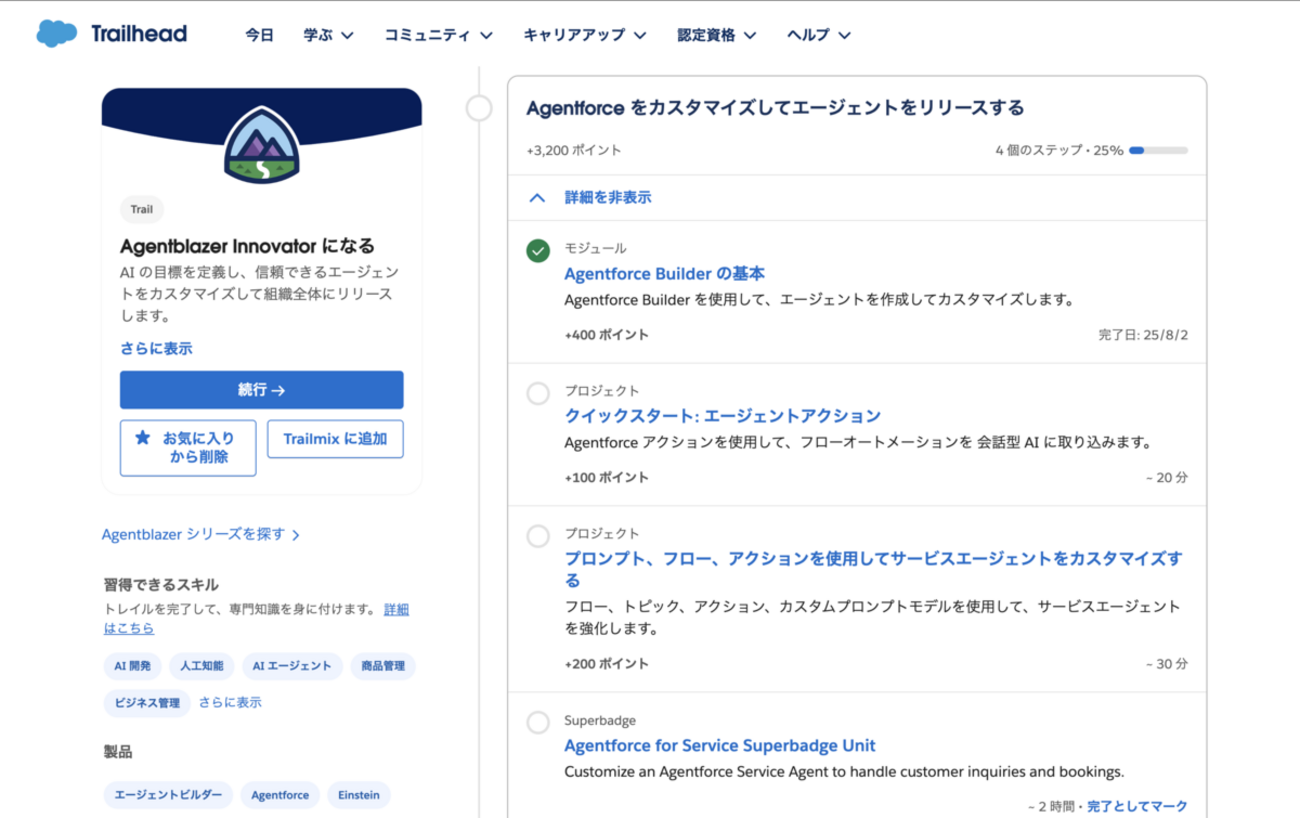
Task: Click the Salesforce cloud logo icon
Action: point(57,34)
